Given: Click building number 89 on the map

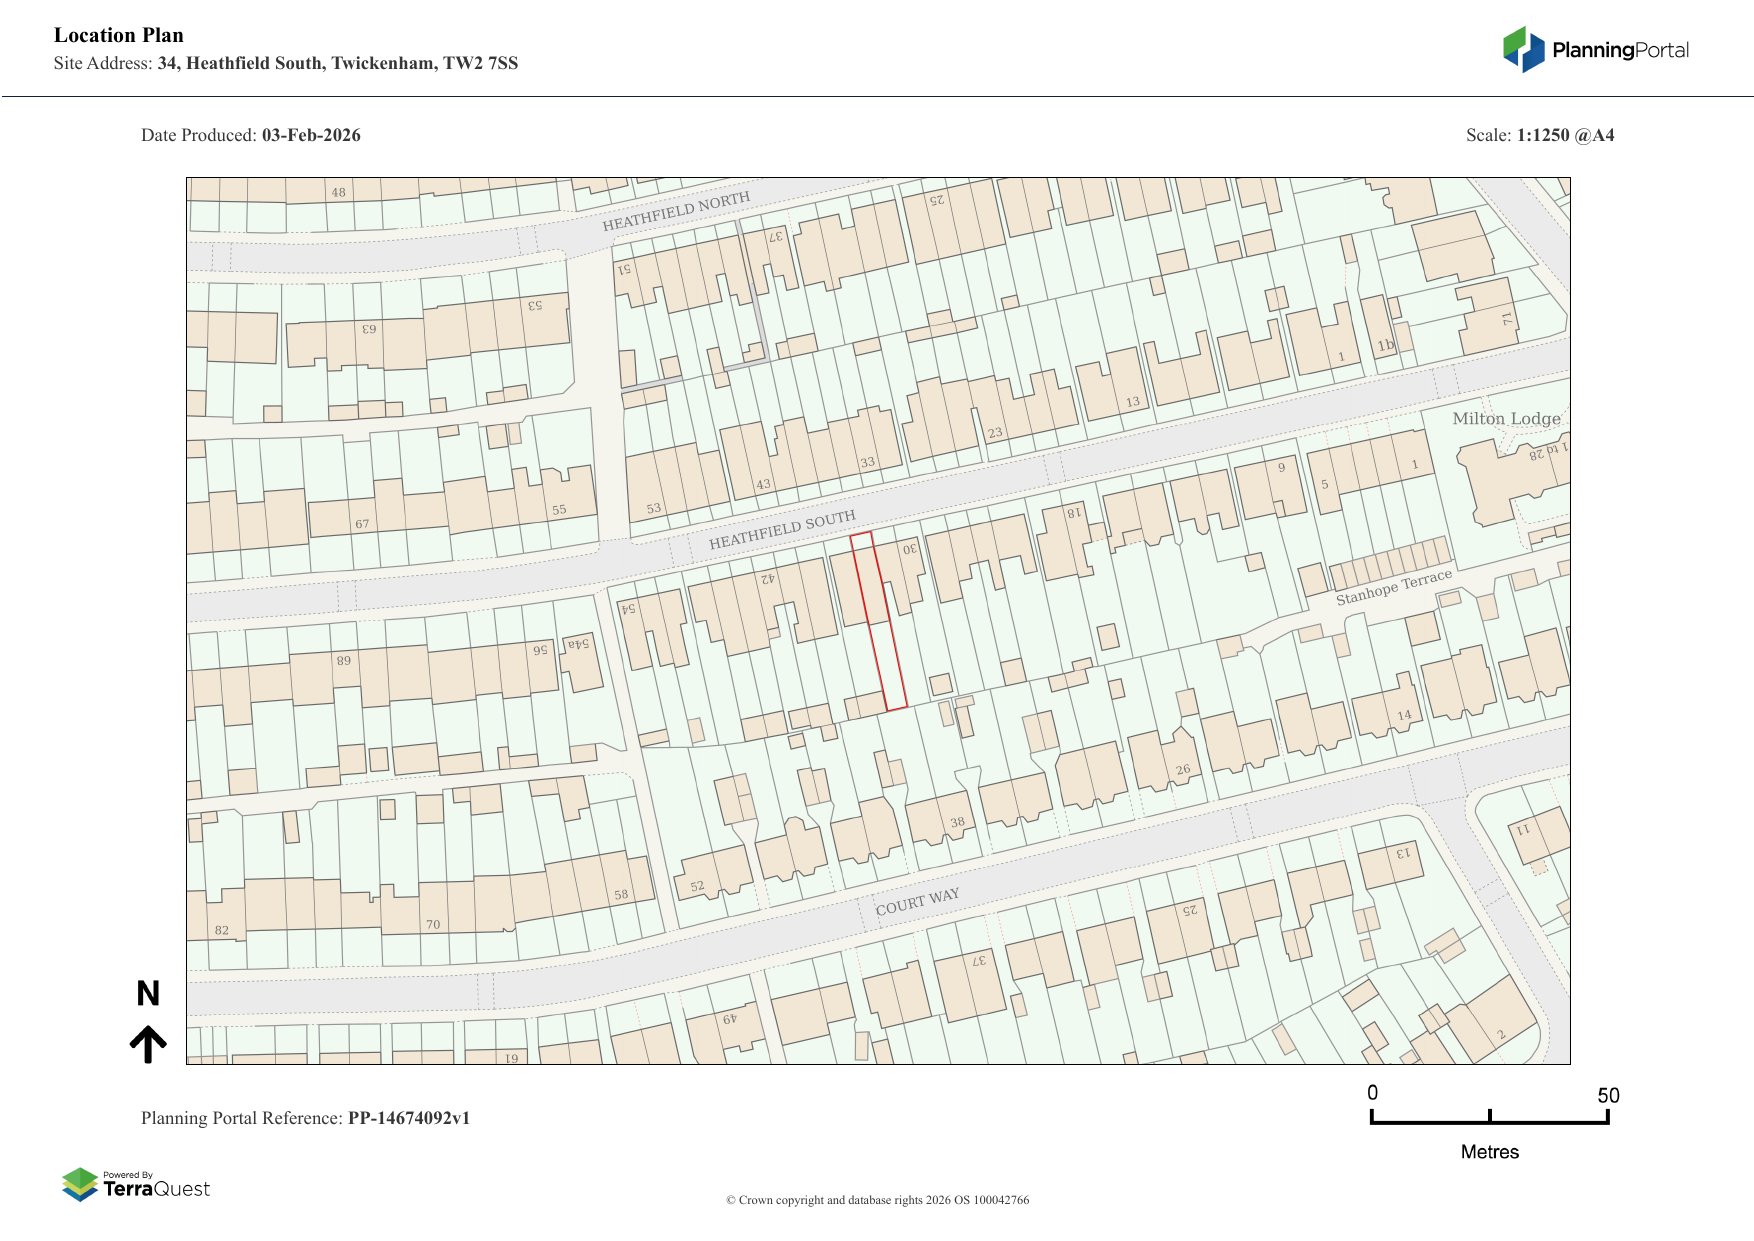Looking at the screenshot, I should tap(343, 661).
